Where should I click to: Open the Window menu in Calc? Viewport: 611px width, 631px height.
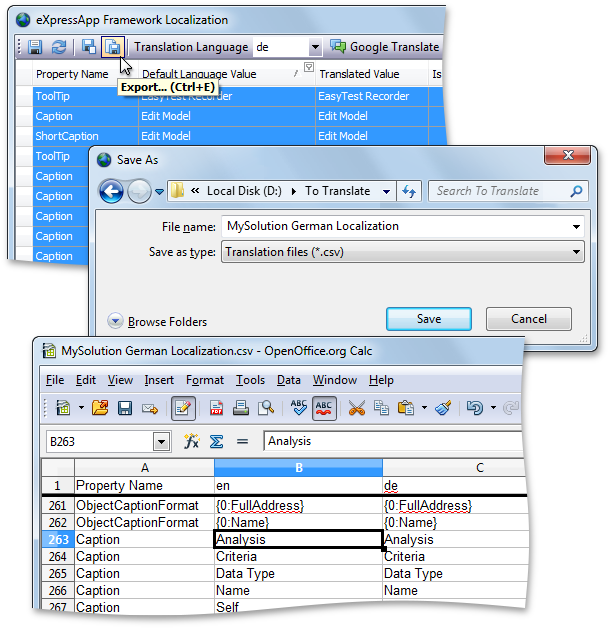(335, 380)
